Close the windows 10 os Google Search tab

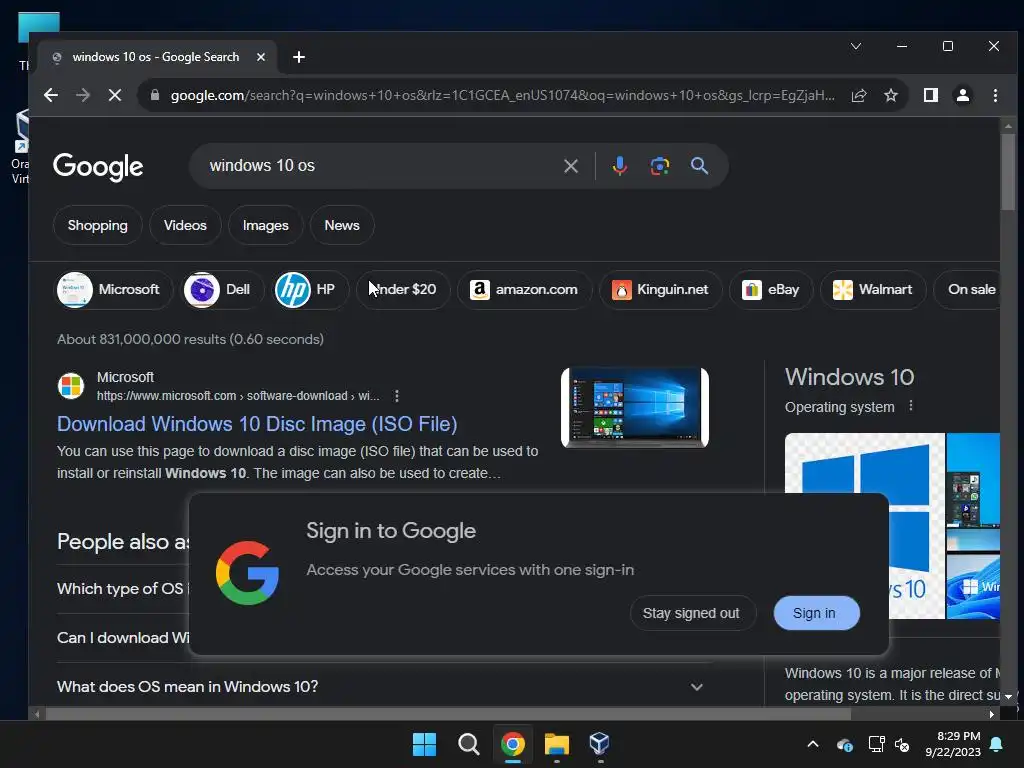pyautogui.click(x=261, y=57)
